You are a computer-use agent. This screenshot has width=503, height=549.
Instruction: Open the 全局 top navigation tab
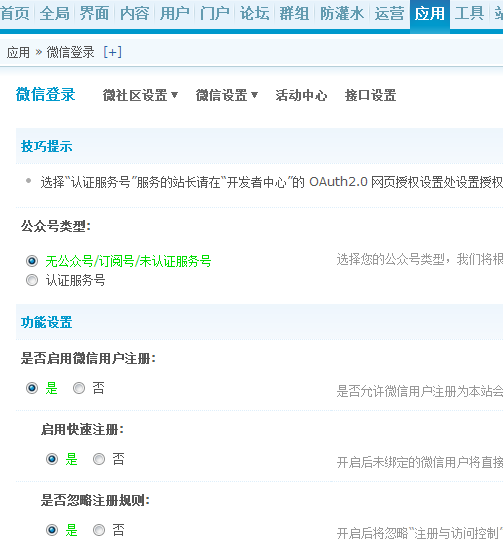54,14
